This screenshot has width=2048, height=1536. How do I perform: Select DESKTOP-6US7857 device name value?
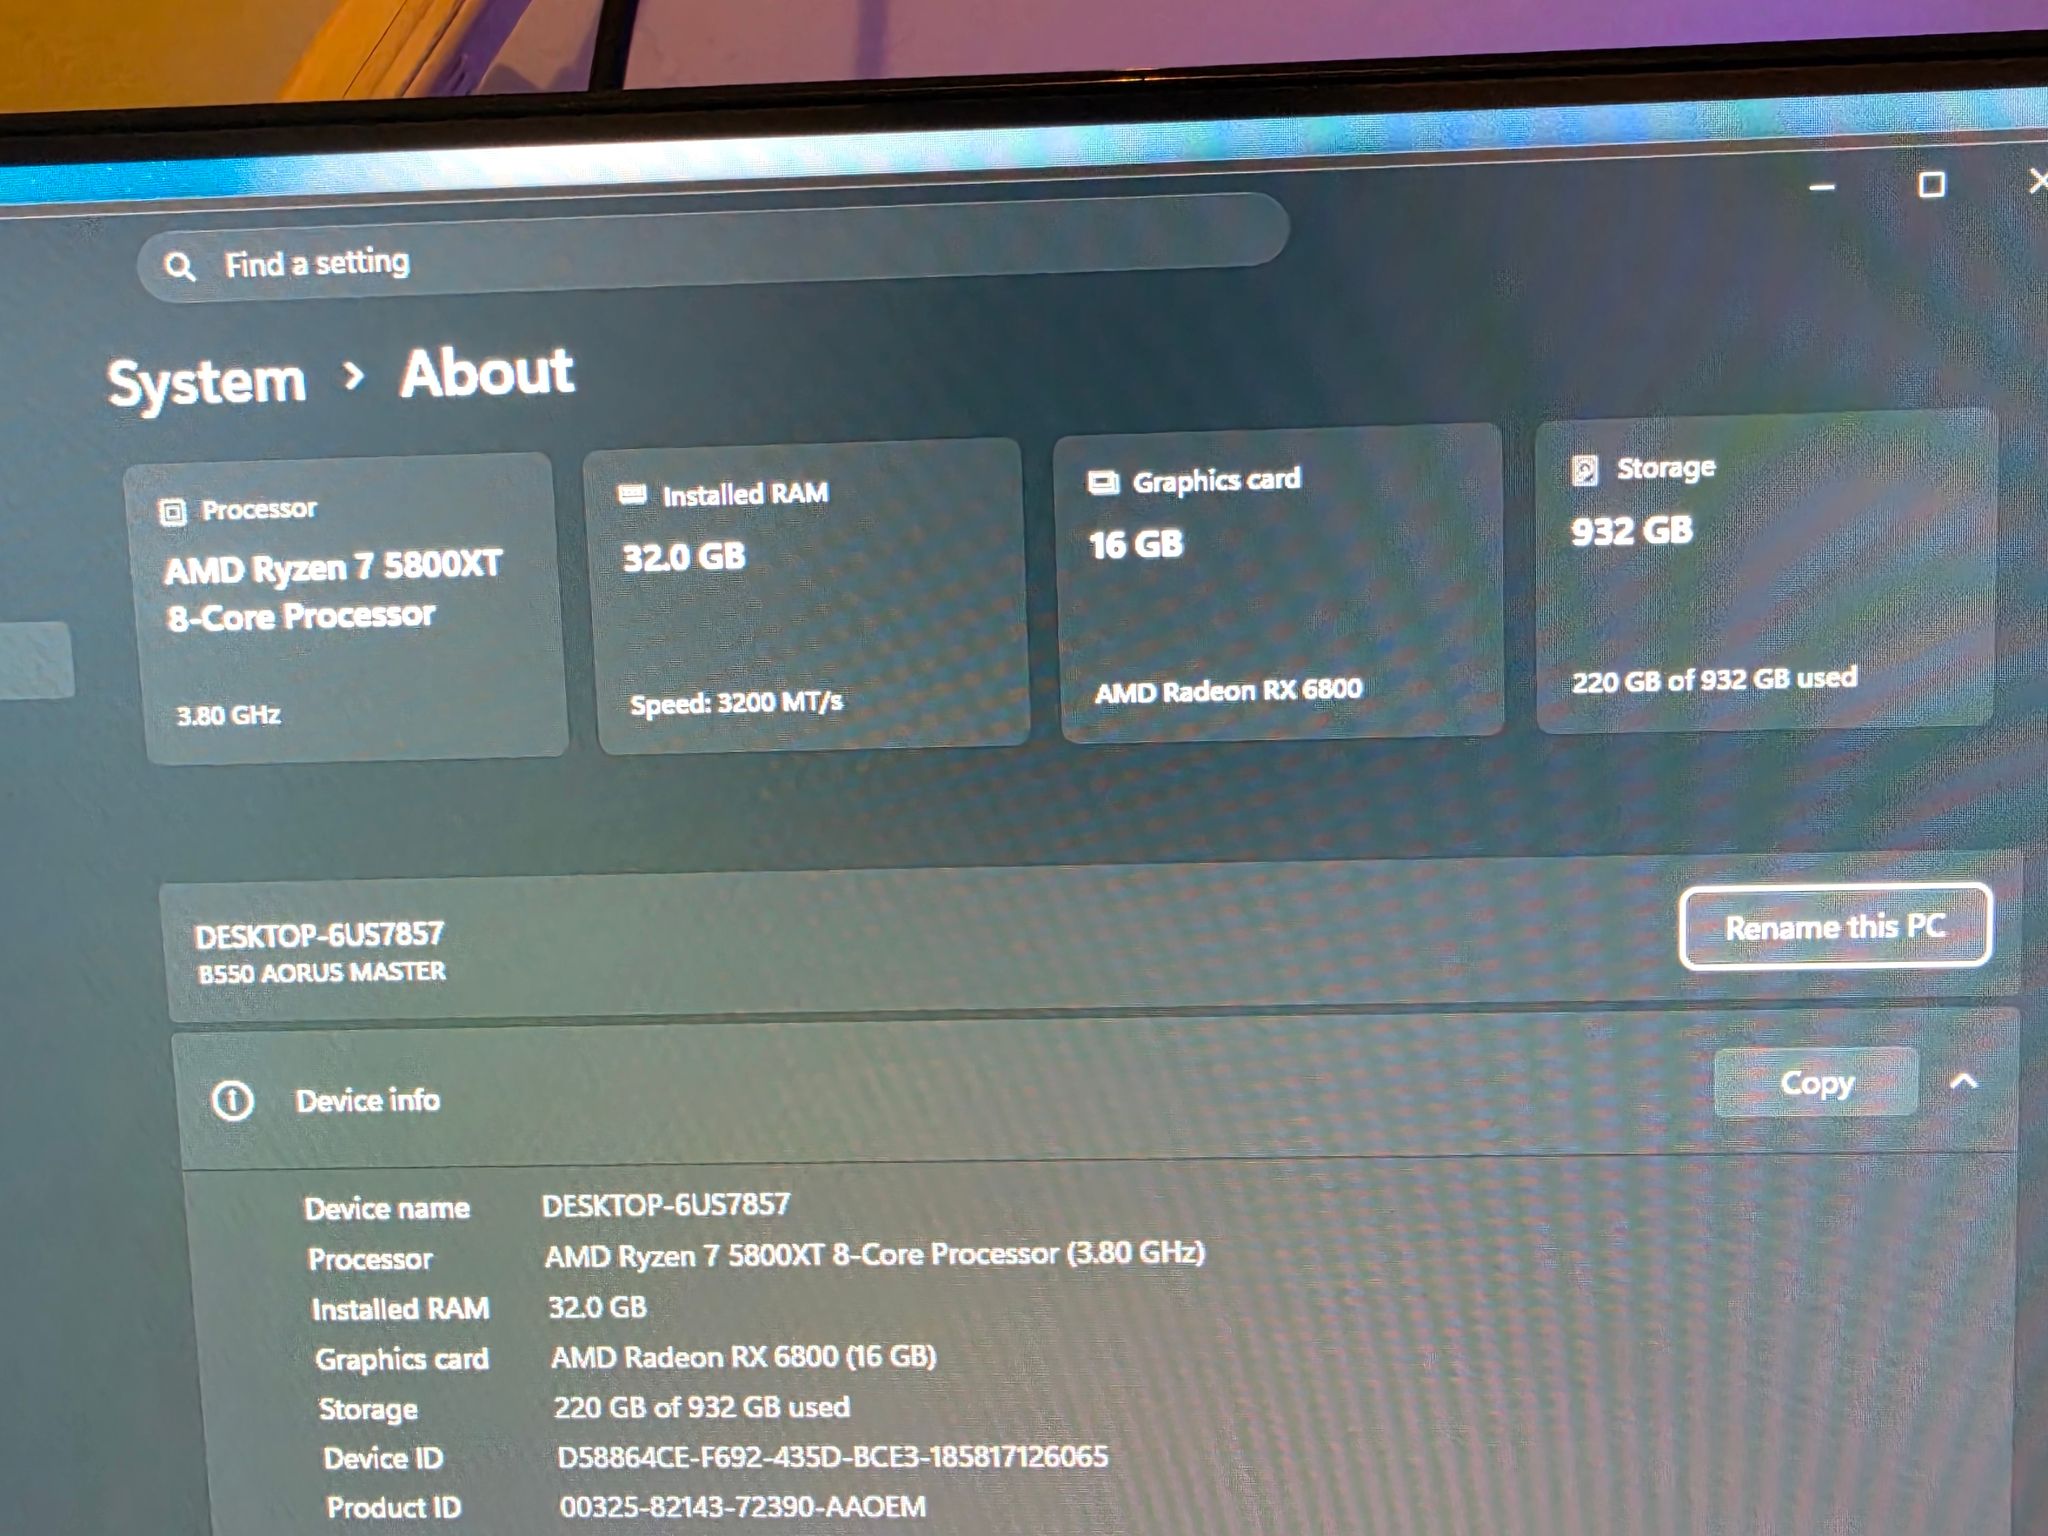coord(666,1204)
